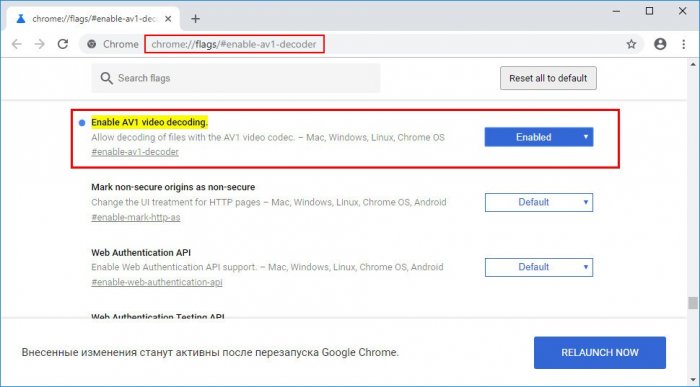The width and height of the screenshot is (700, 387).
Task: Follow the #enable-av1-decoder link
Action: click(x=135, y=152)
